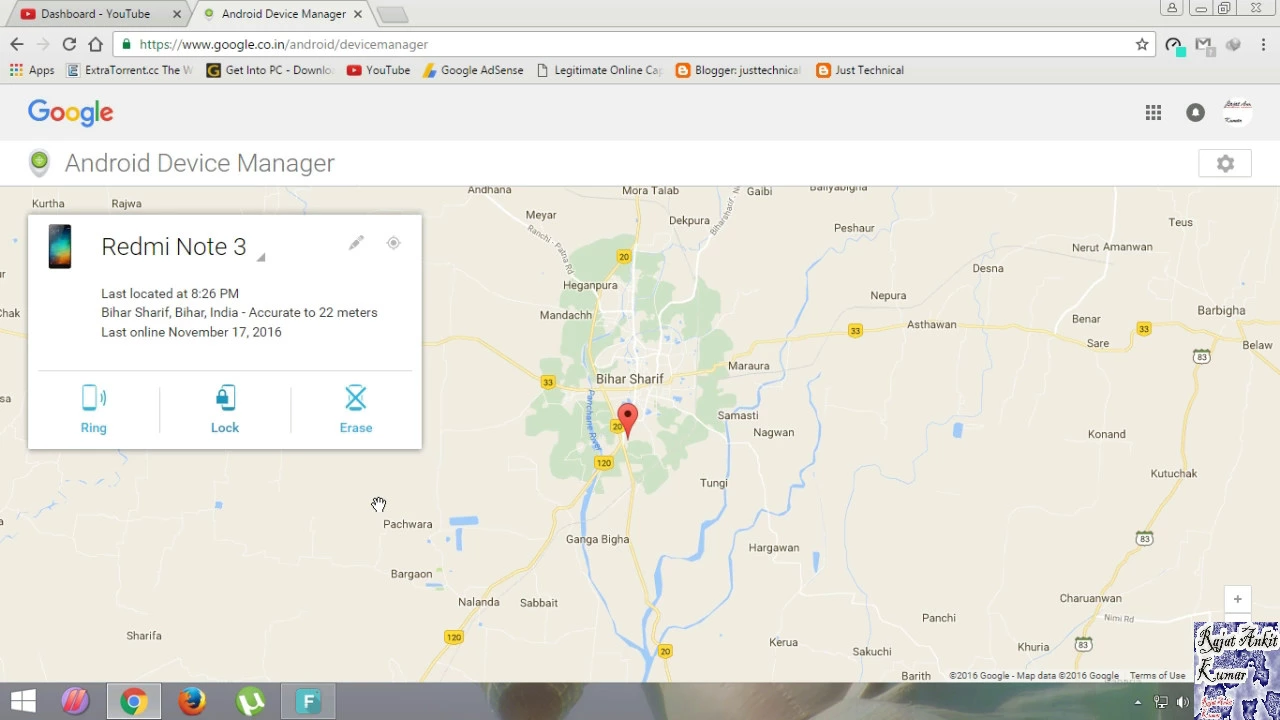Click the Nalanda map label

pos(478,602)
